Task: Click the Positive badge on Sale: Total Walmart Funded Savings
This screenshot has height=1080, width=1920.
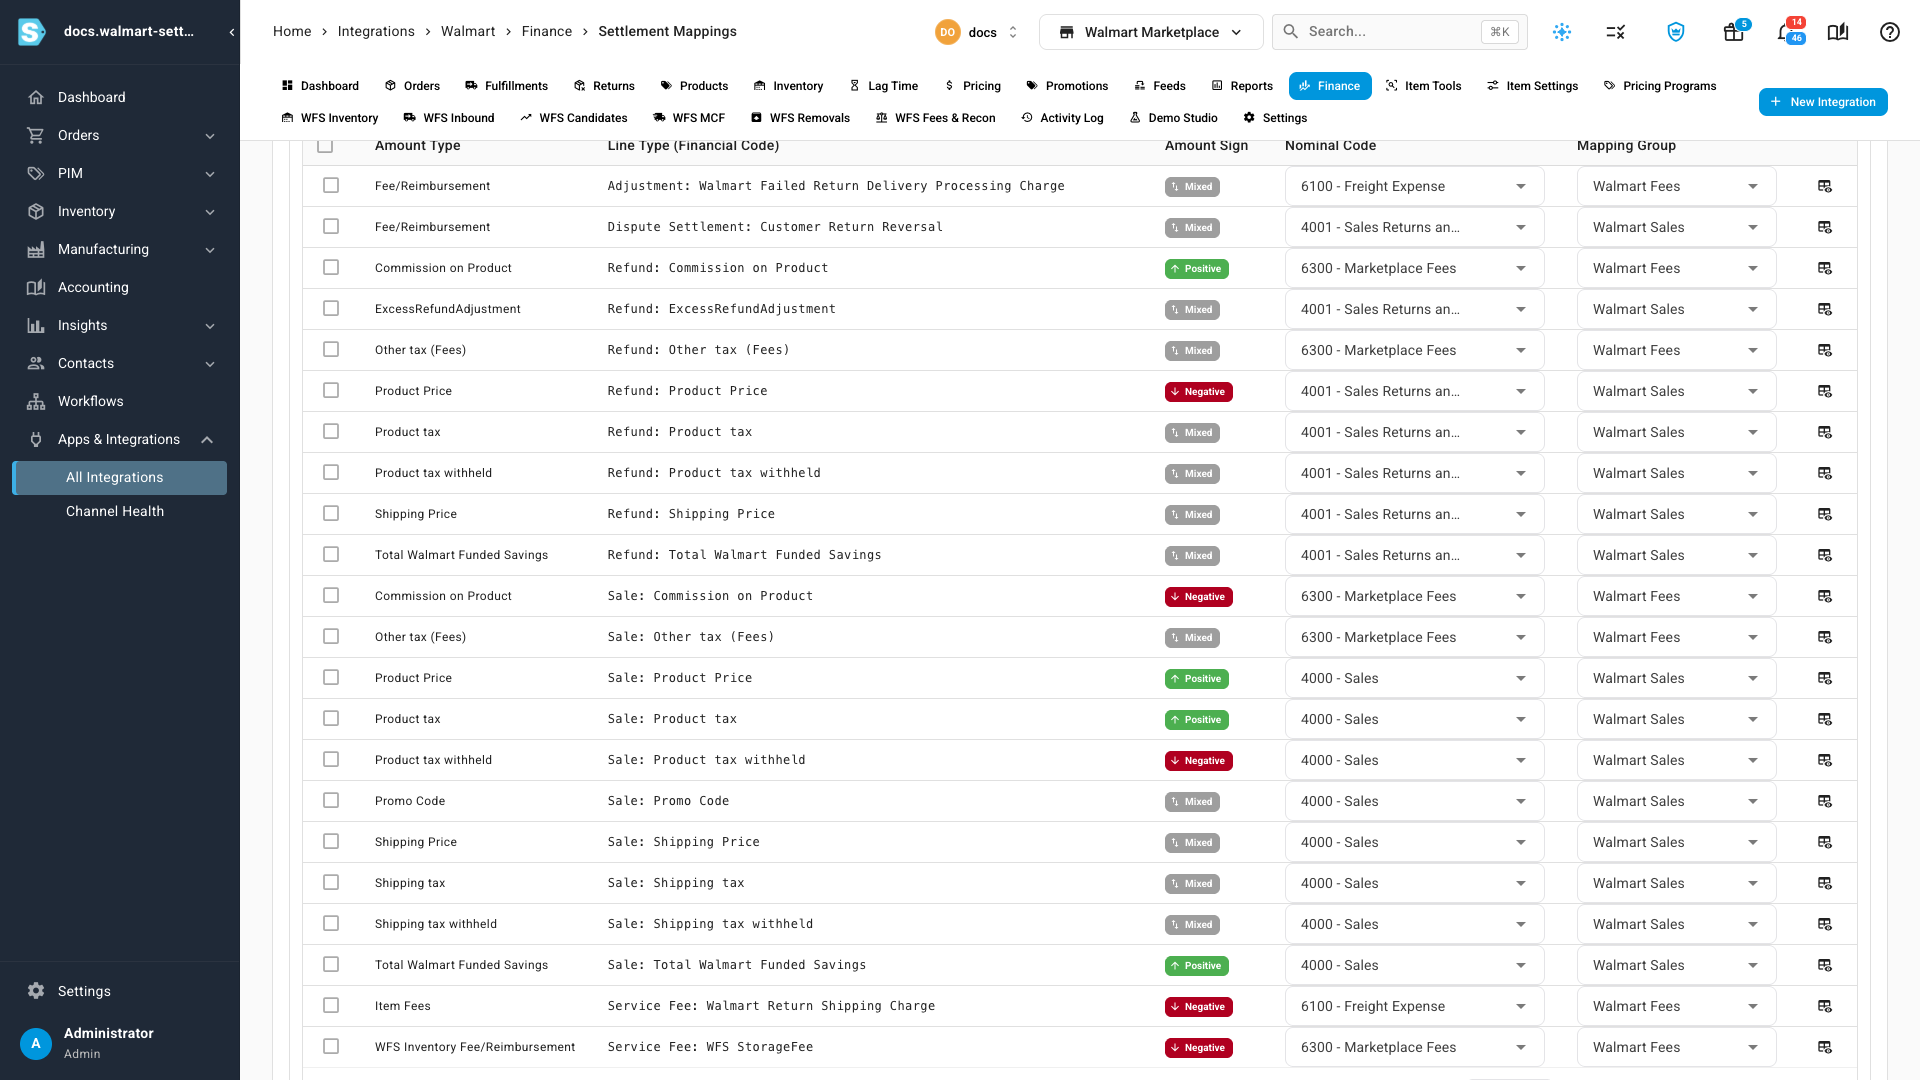Action: [x=1197, y=966]
